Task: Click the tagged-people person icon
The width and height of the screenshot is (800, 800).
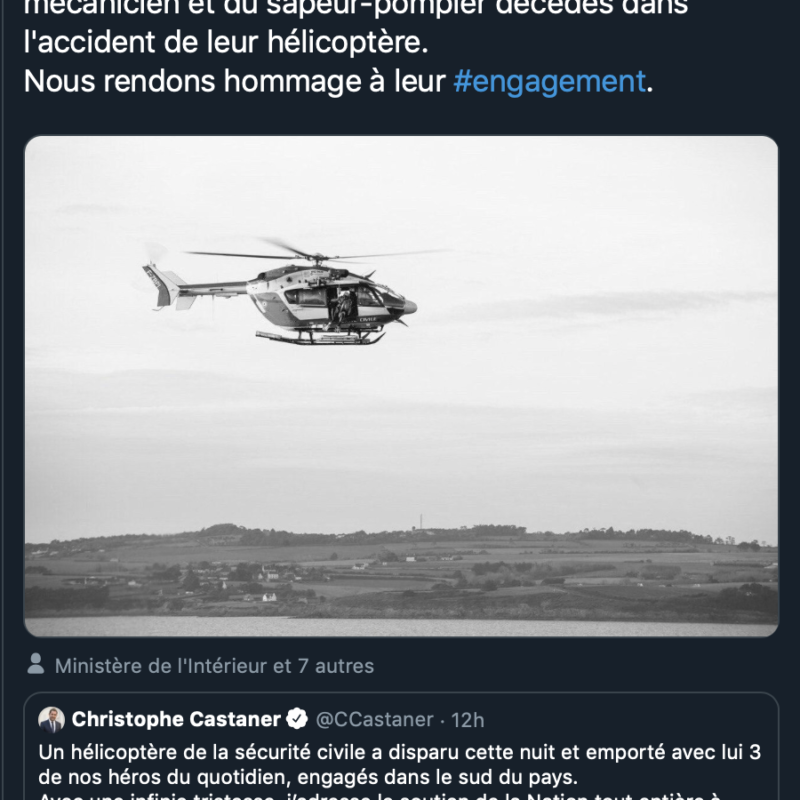Action: coord(36,664)
